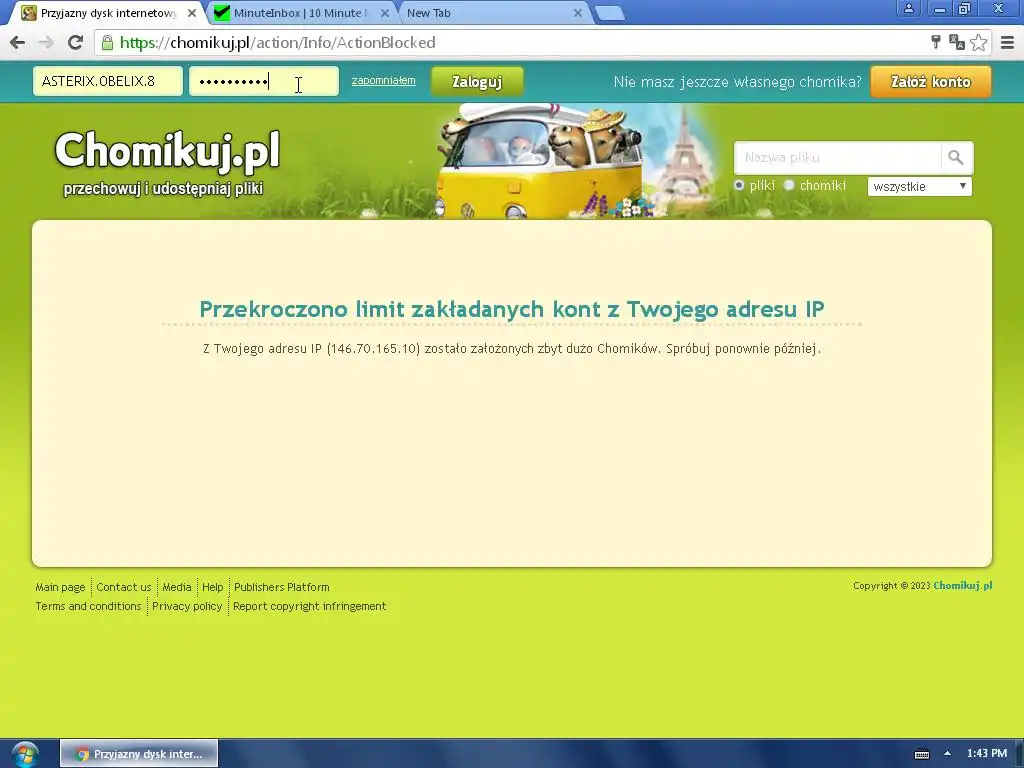Screen dimensions: 1024x768
Task: Click the Przekroczono limit heading text
Action: click(511, 309)
